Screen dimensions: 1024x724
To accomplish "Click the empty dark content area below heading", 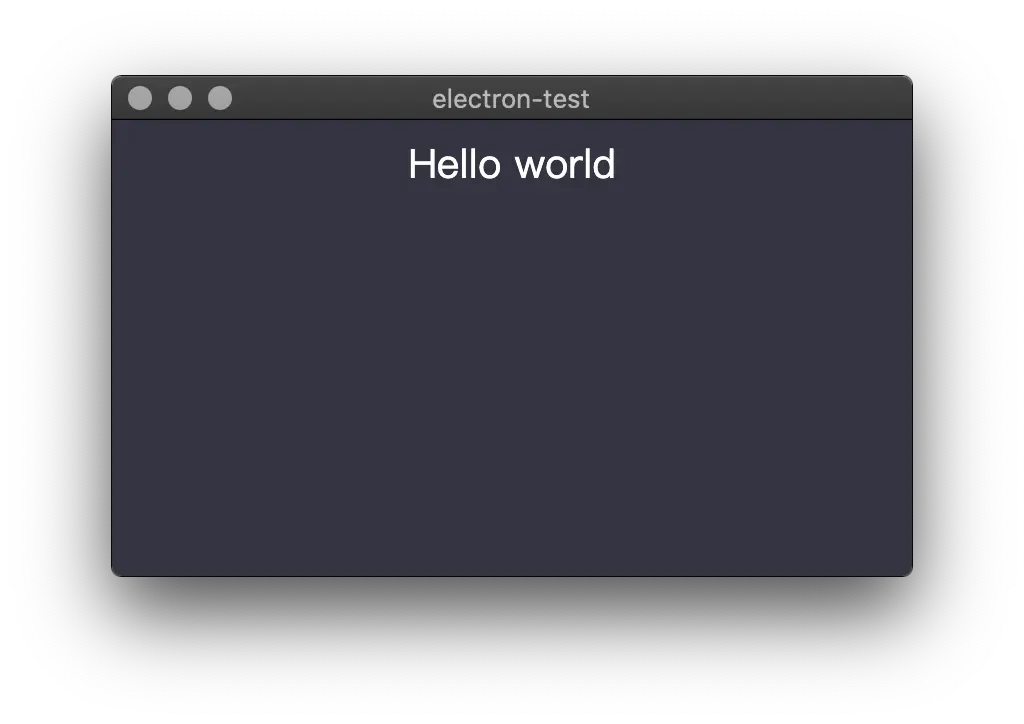I will [x=512, y=379].
